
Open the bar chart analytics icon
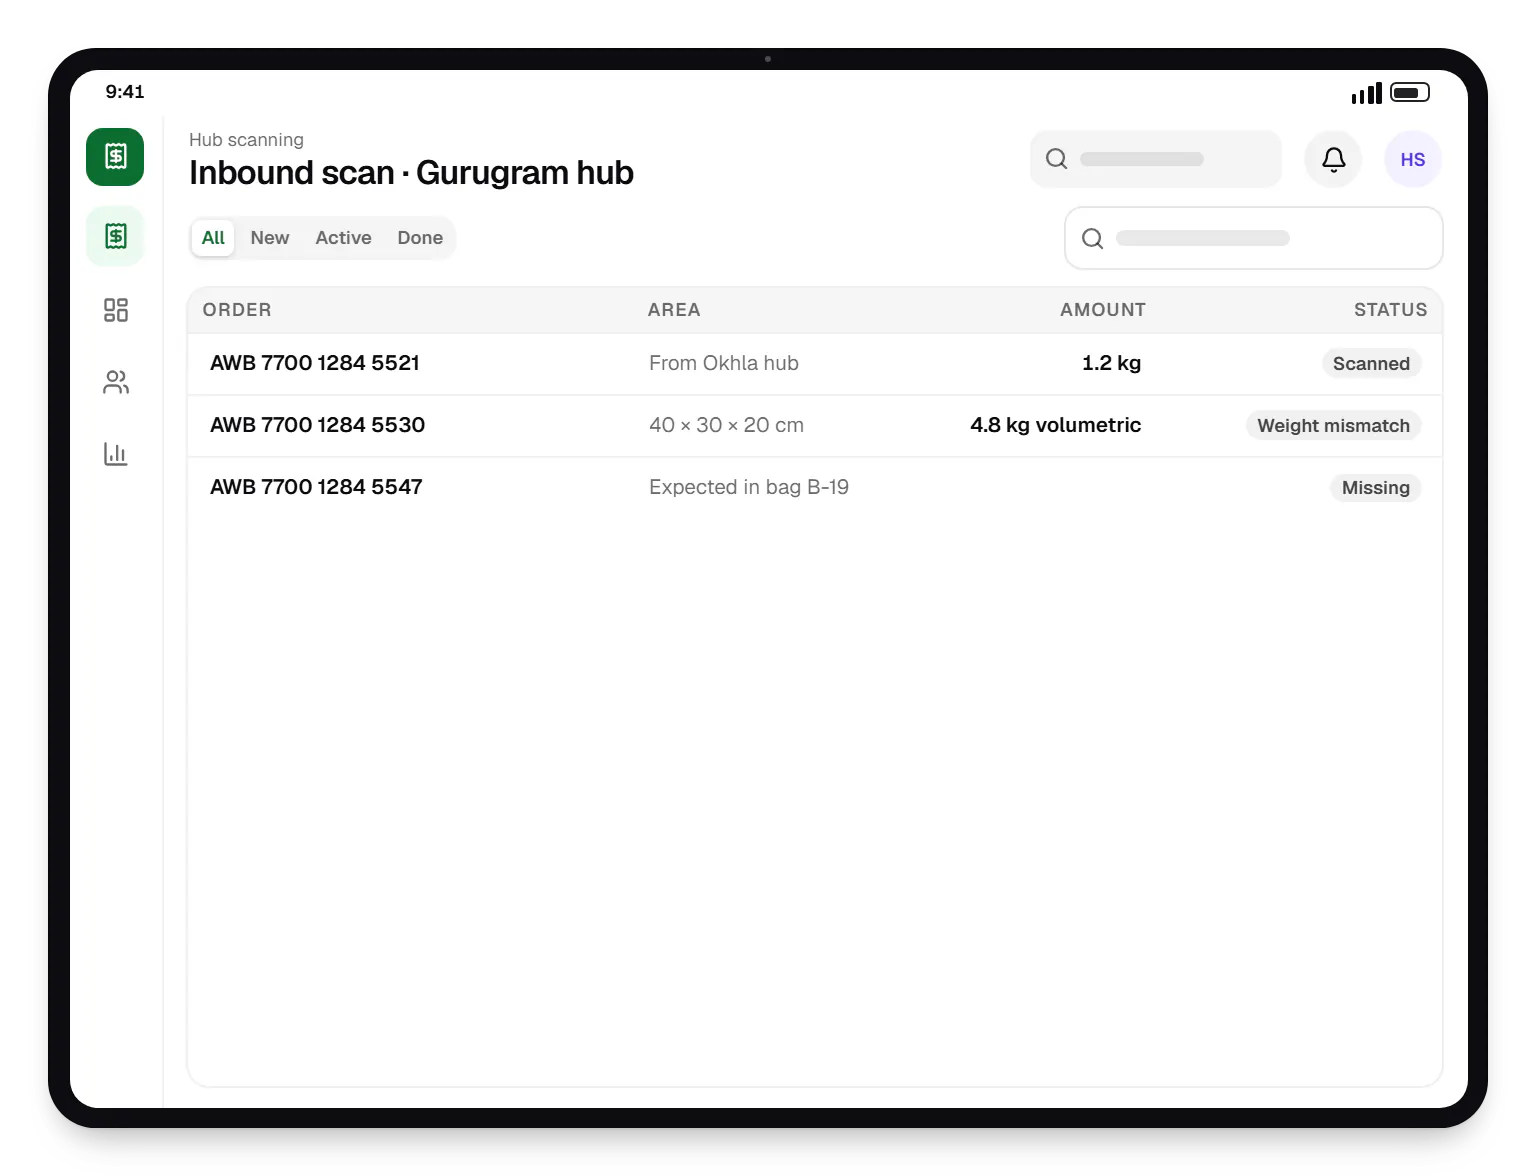click(x=115, y=454)
